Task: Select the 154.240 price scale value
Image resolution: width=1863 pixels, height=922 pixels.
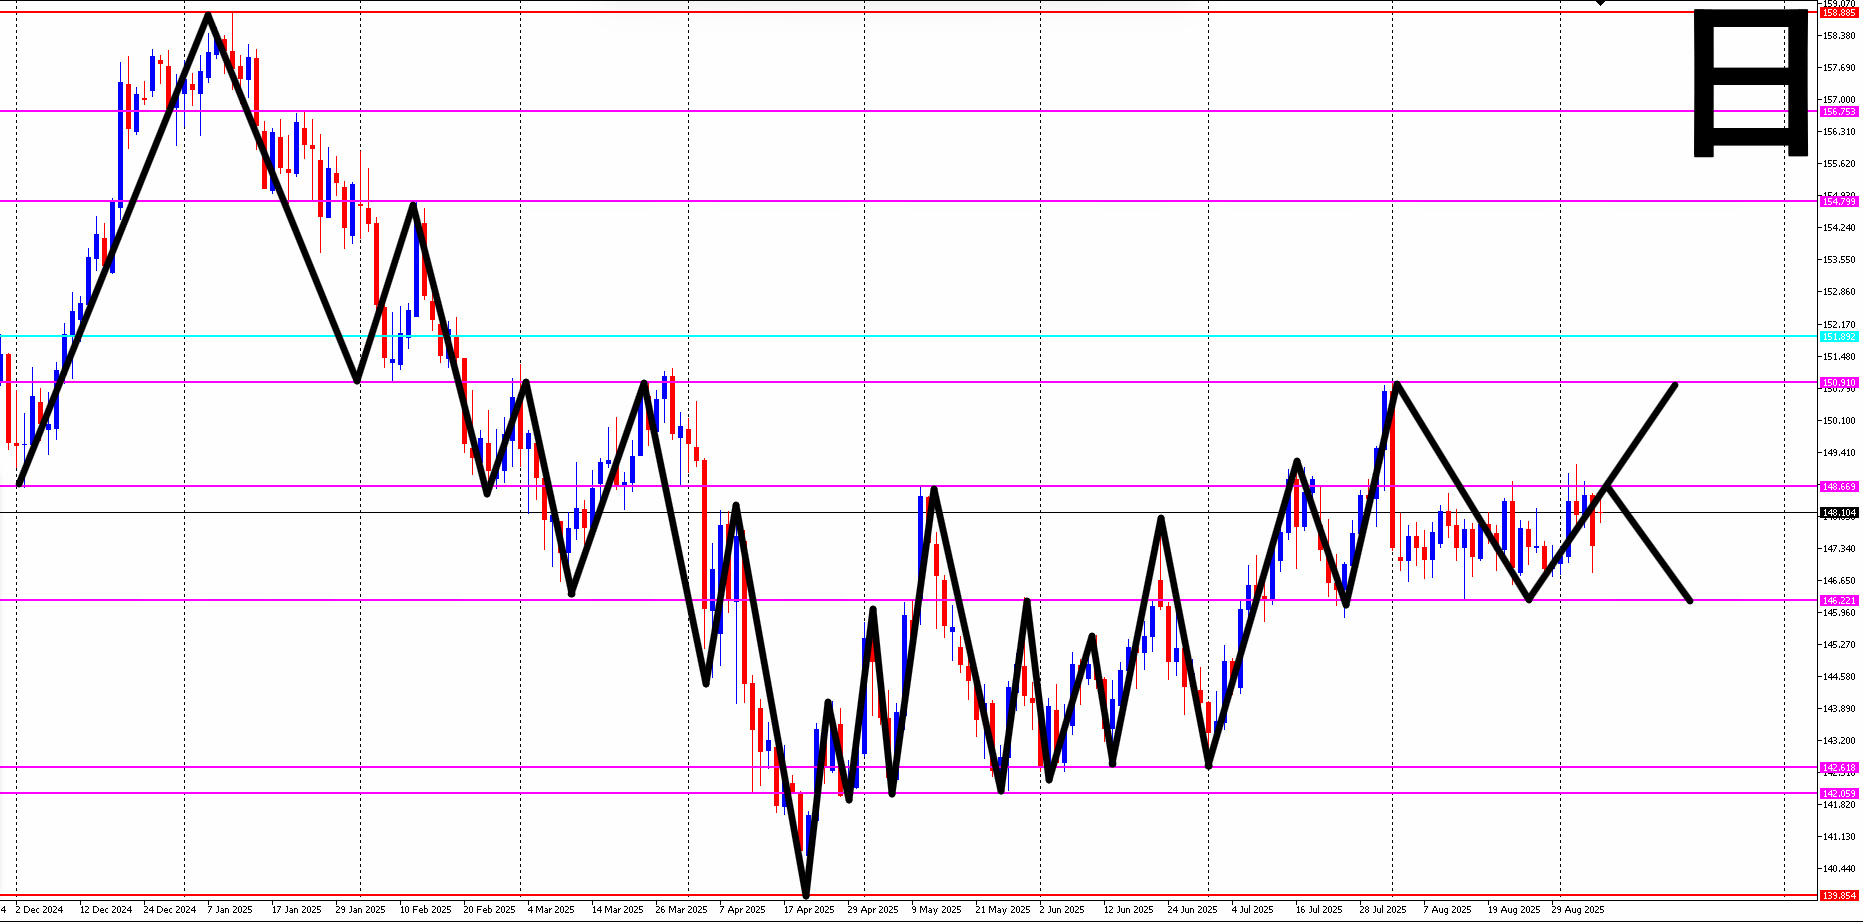Action: pyautogui.click(x=1840, y=228)
